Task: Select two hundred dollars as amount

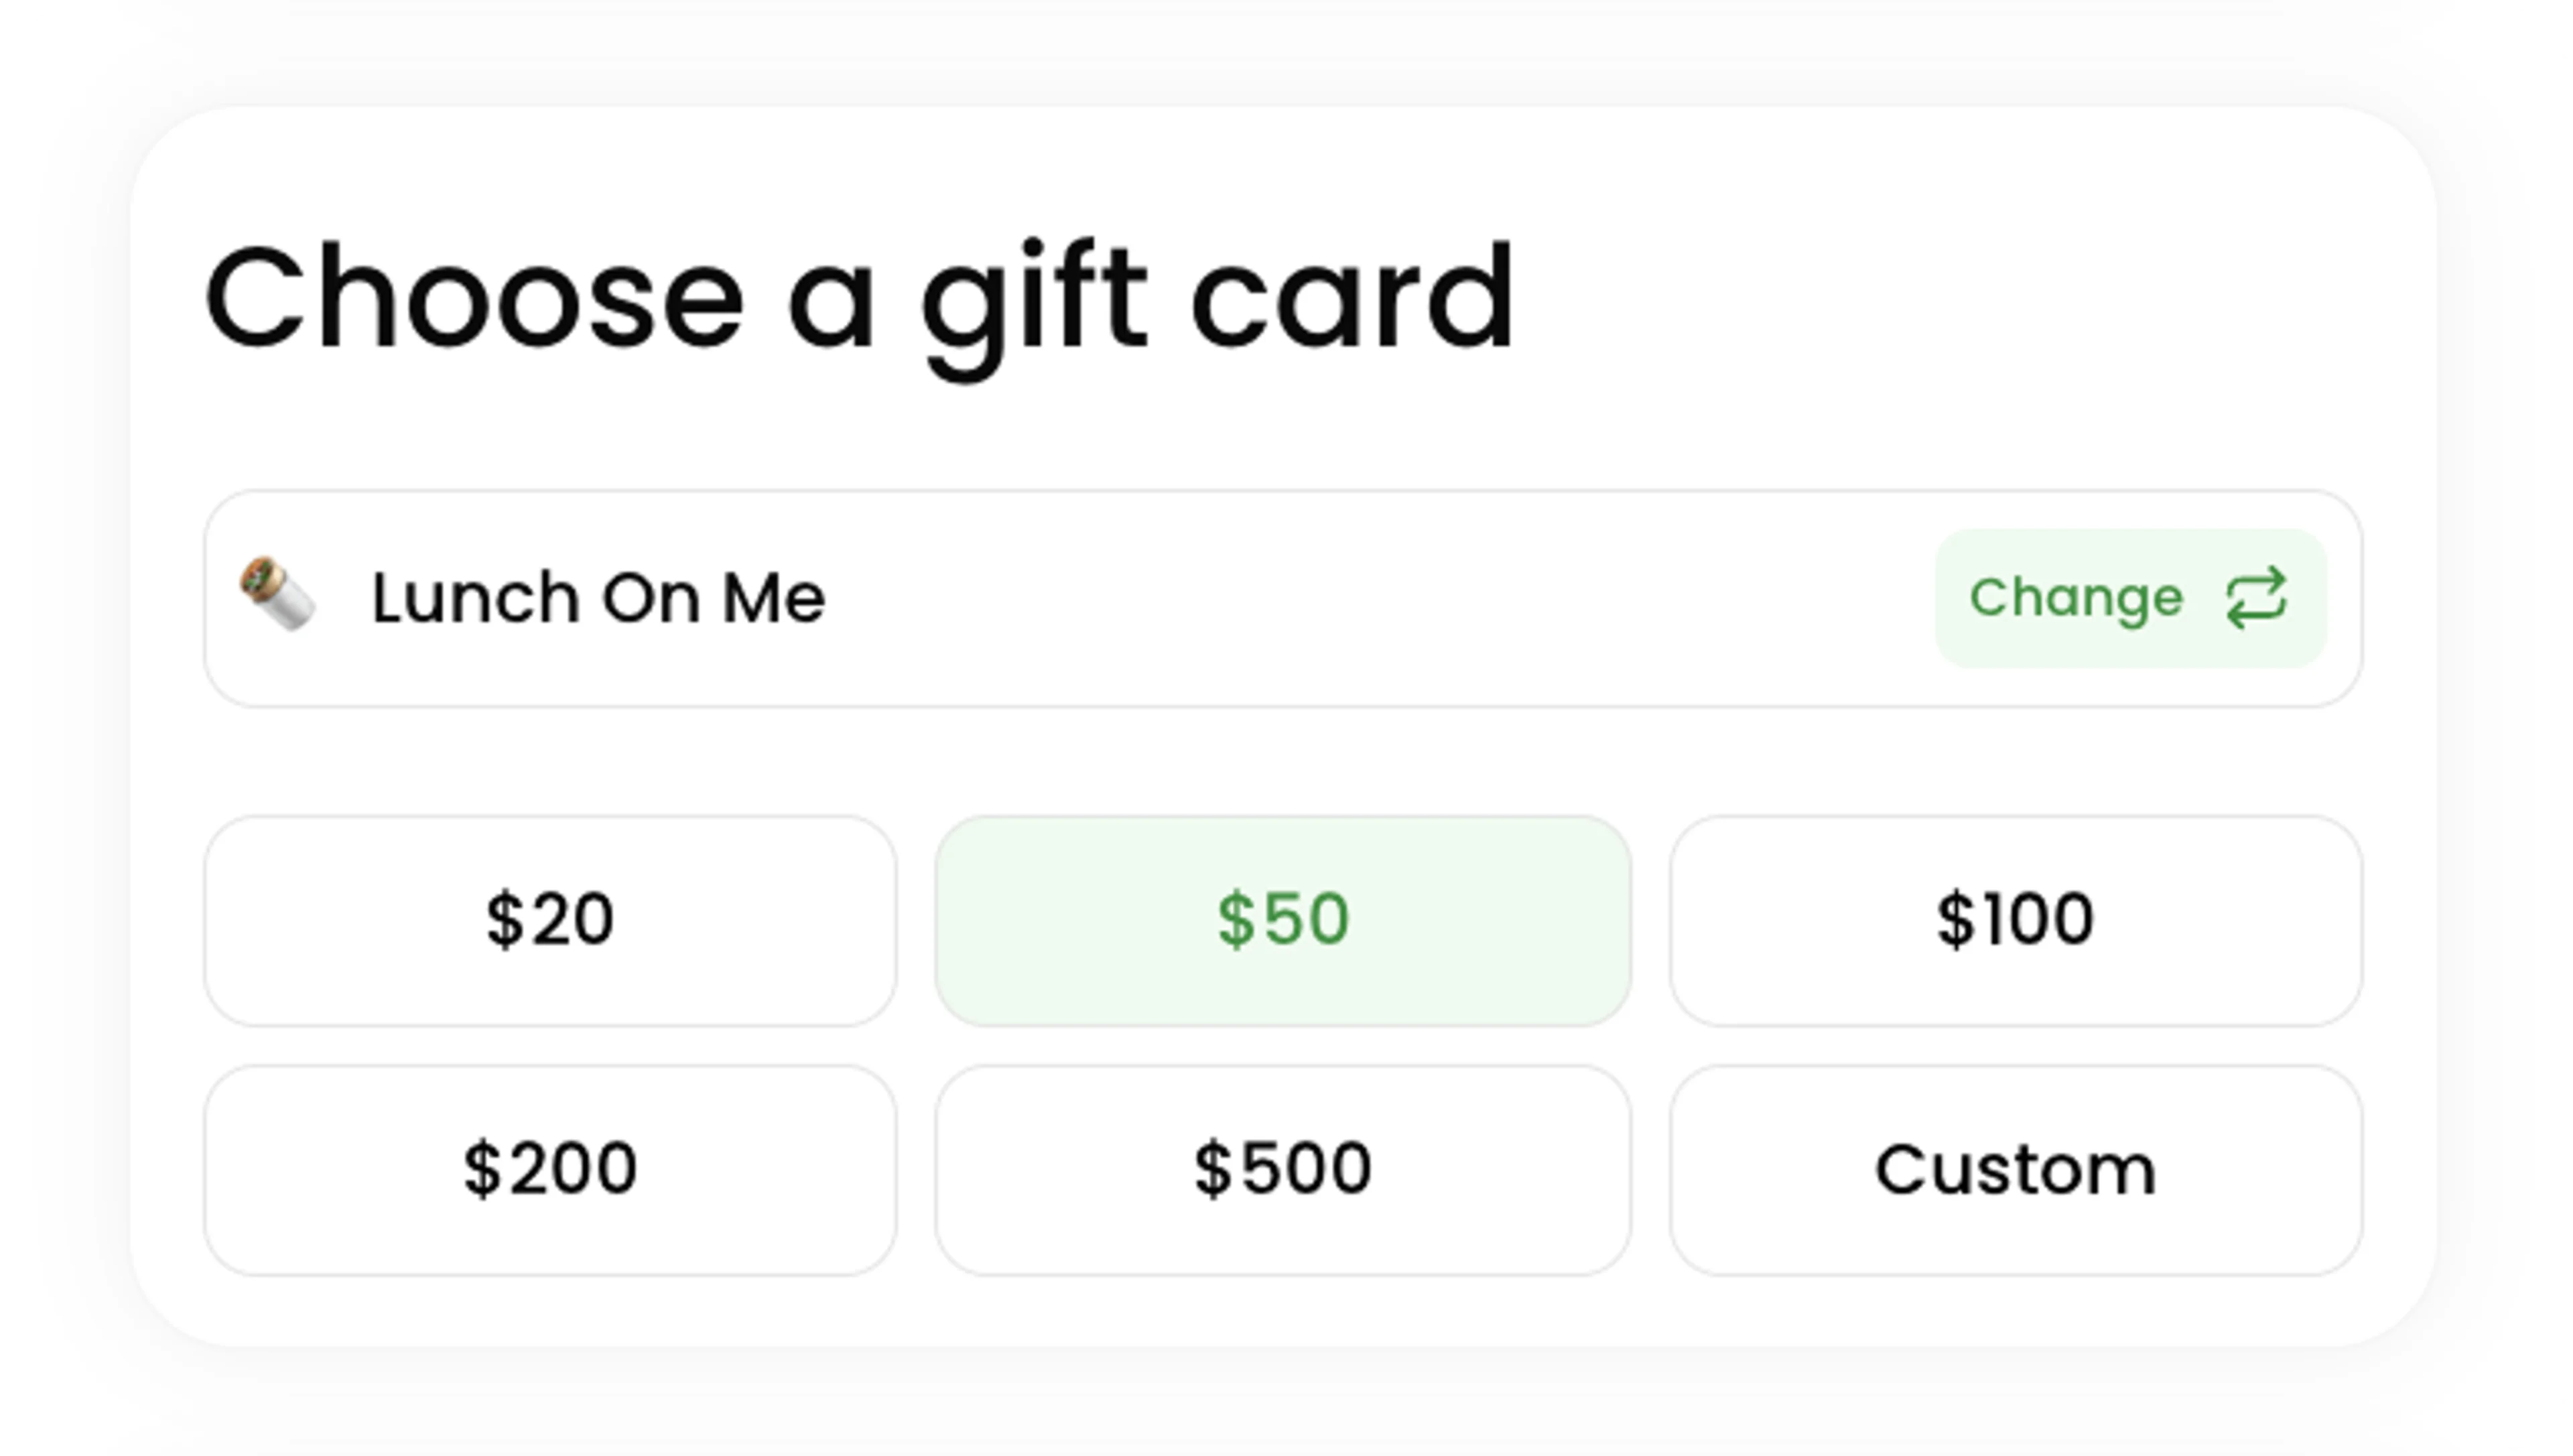Action: tap(550, 1170)
